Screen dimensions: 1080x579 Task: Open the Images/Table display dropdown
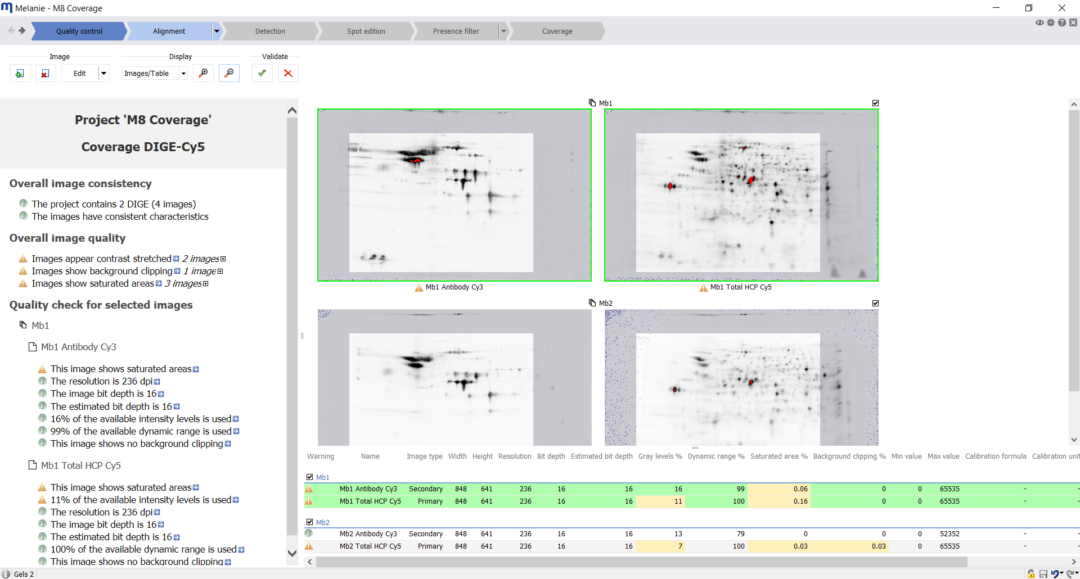183,73
